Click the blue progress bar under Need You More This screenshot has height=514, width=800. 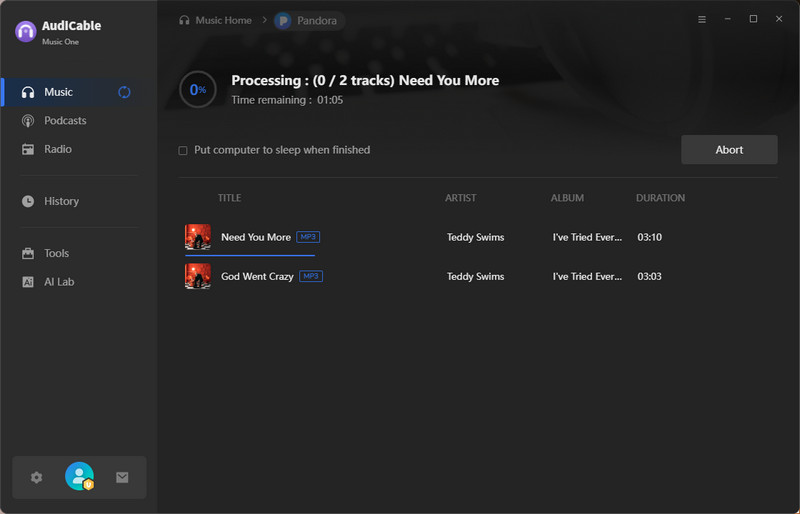250,255
